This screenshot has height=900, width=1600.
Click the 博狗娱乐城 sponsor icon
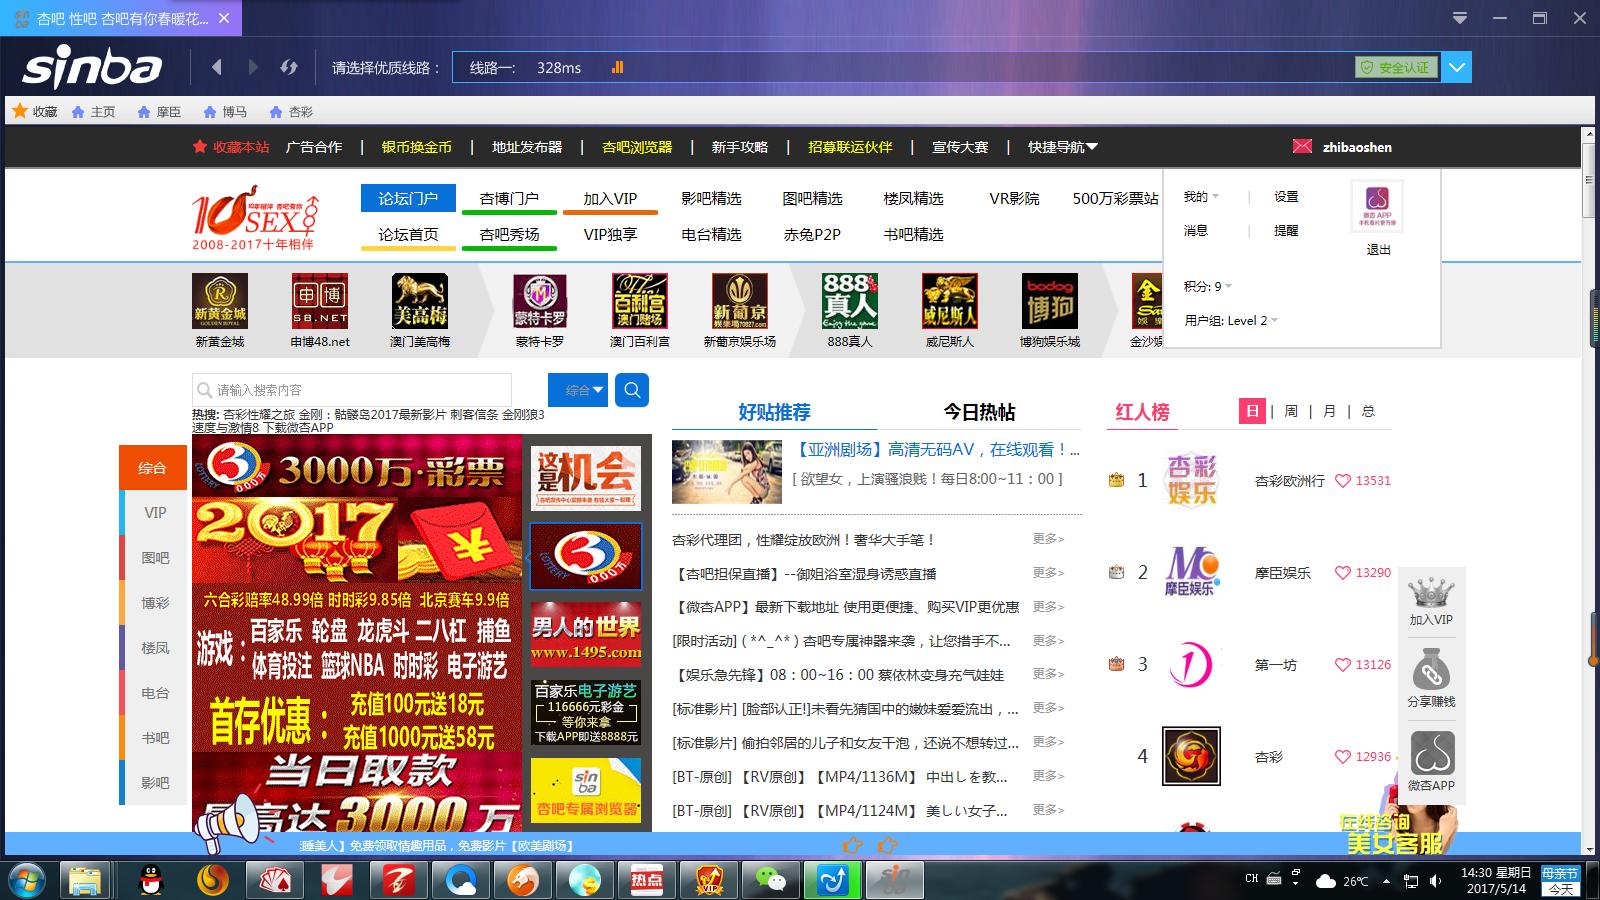1050,301
